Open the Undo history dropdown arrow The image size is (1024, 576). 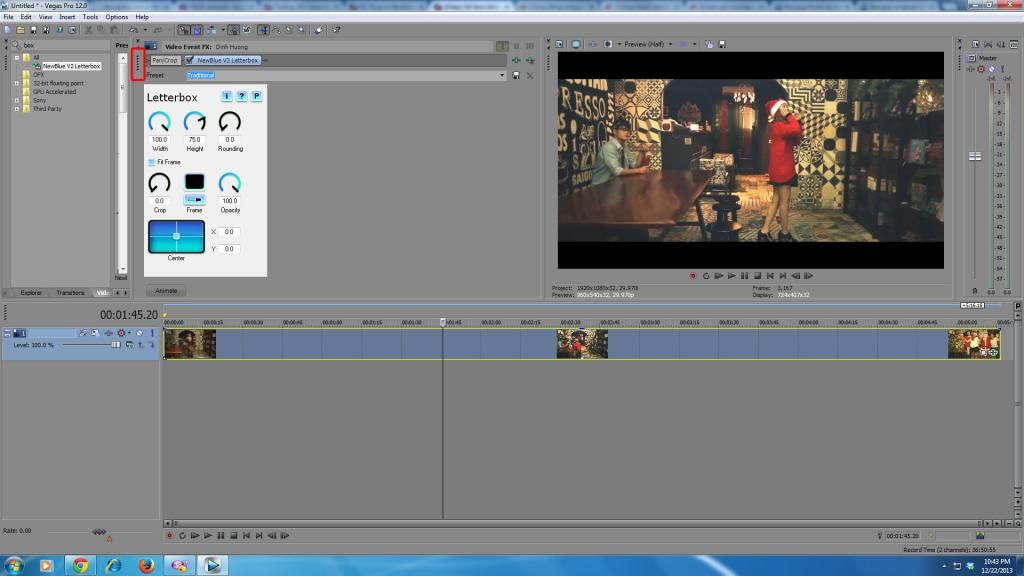click(x=145, y=29)
